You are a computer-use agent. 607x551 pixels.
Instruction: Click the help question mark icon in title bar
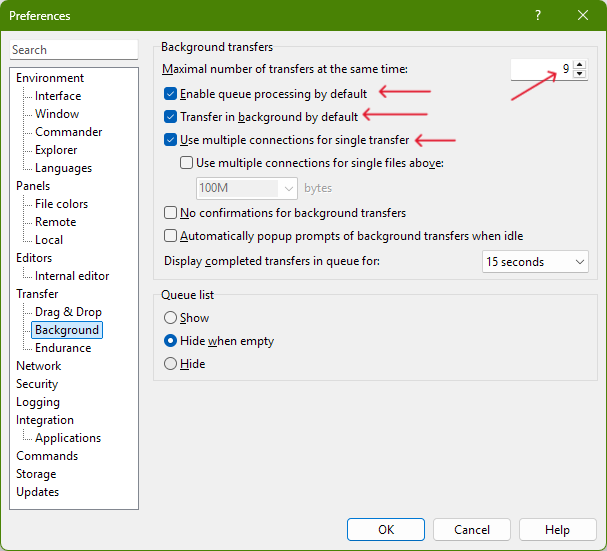point(537,16)
